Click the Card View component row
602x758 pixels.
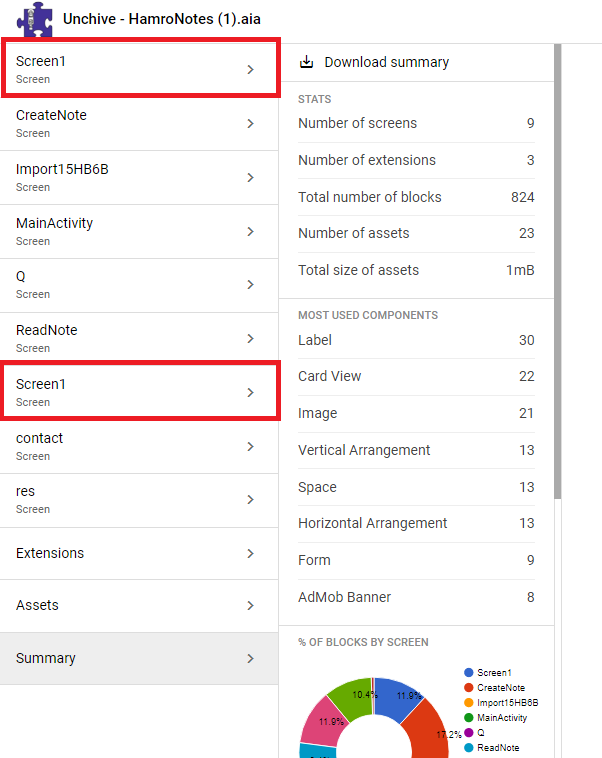click(416, 377)
